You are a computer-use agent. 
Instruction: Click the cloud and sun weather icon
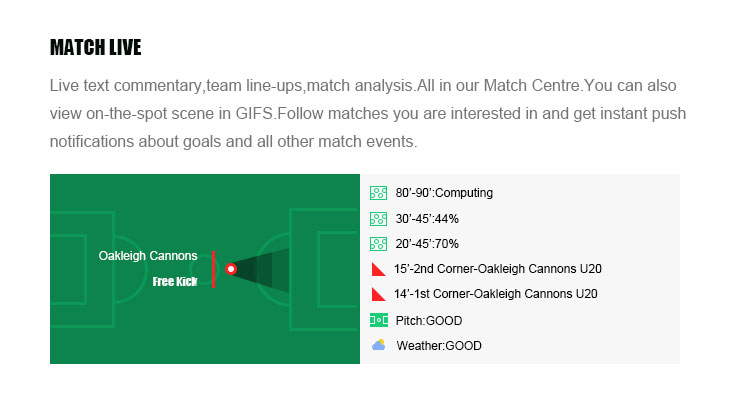tap(378, 345)
